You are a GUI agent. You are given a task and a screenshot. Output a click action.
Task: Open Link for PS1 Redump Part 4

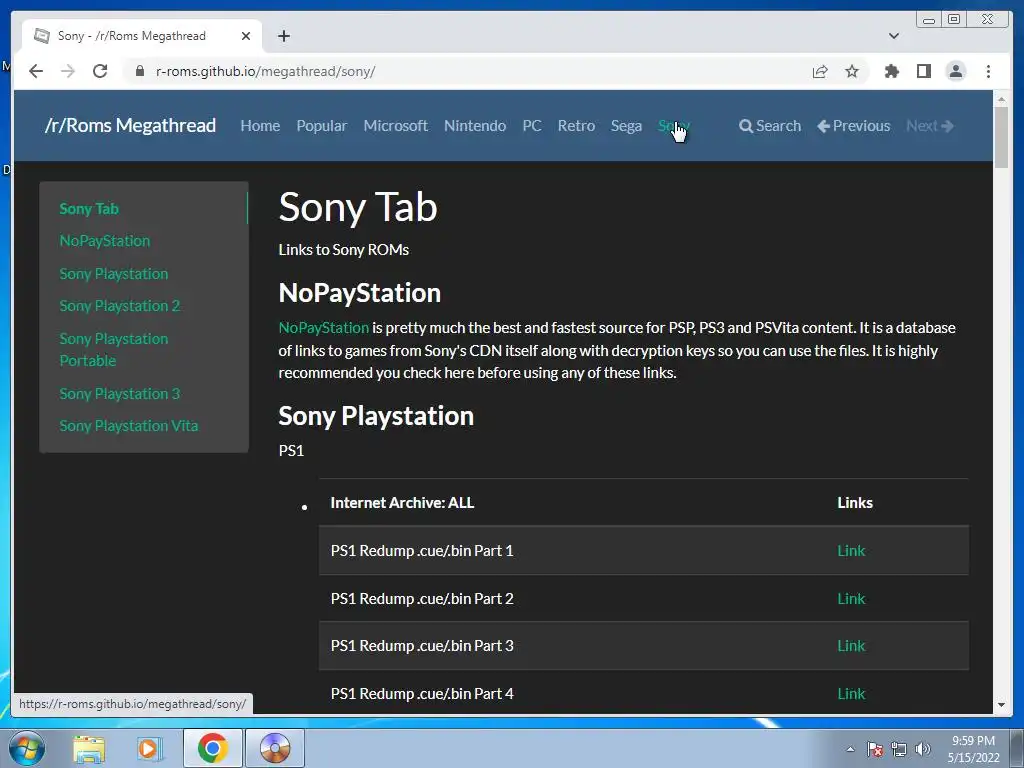tap(851, 694)
